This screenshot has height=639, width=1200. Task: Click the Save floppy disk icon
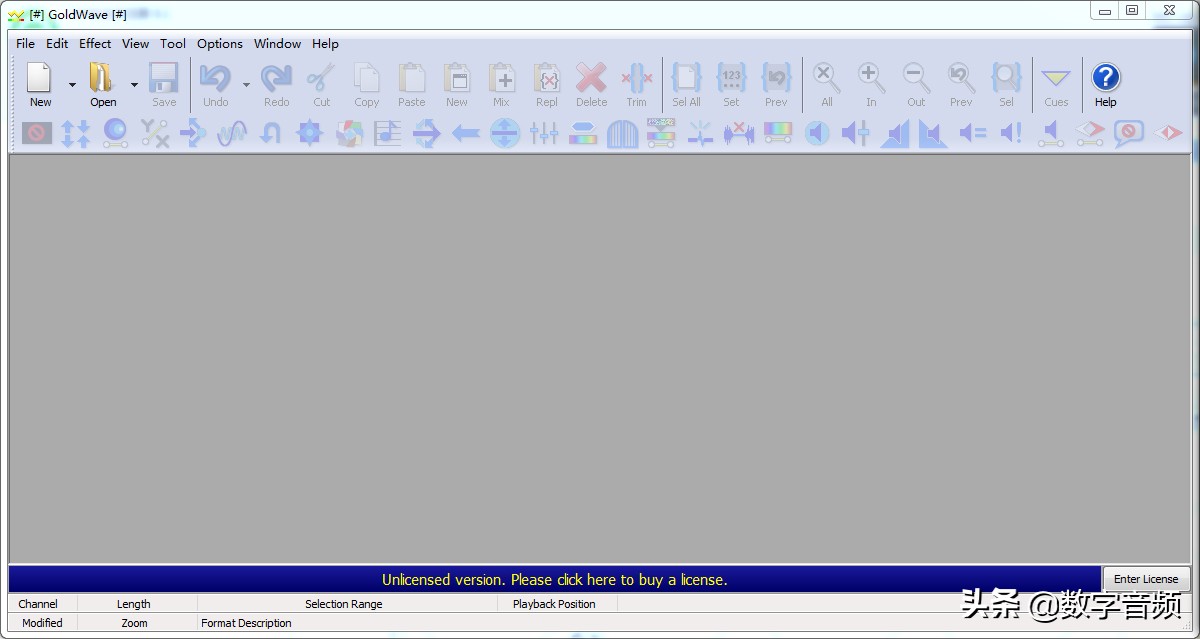coord(164,84)
